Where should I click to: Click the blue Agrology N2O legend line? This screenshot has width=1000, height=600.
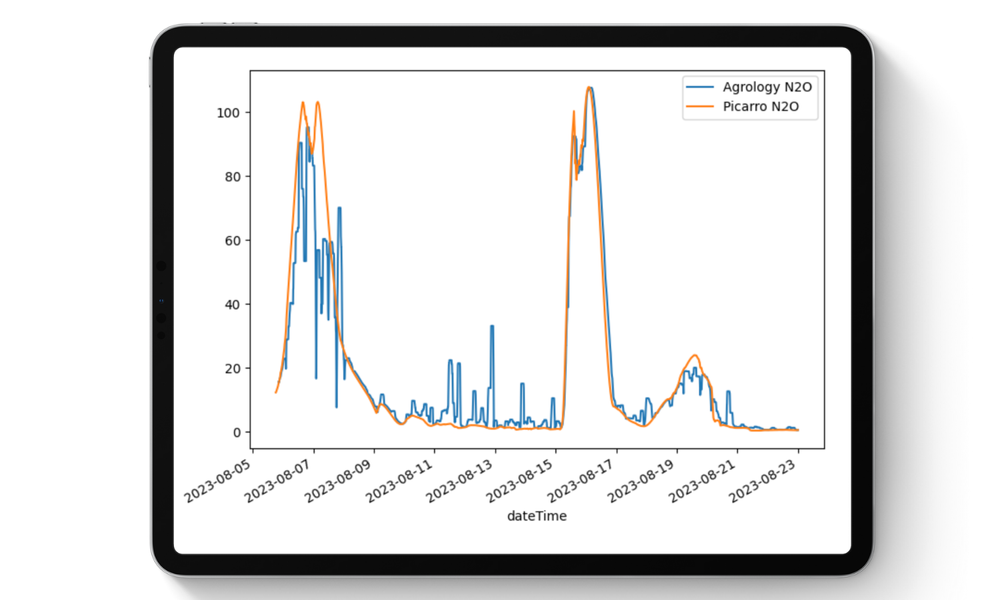[699, 87]
